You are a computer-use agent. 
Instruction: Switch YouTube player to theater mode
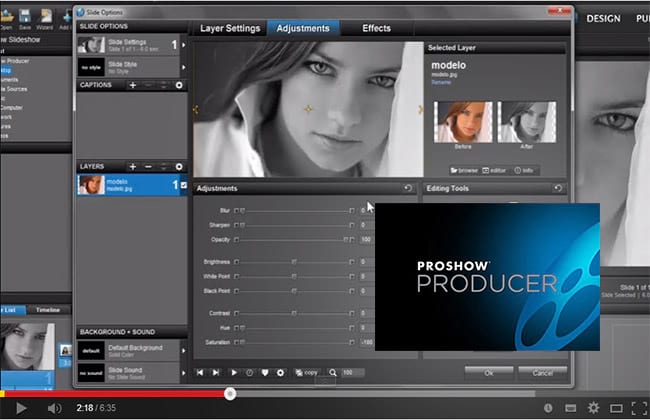tap(616, 409)
